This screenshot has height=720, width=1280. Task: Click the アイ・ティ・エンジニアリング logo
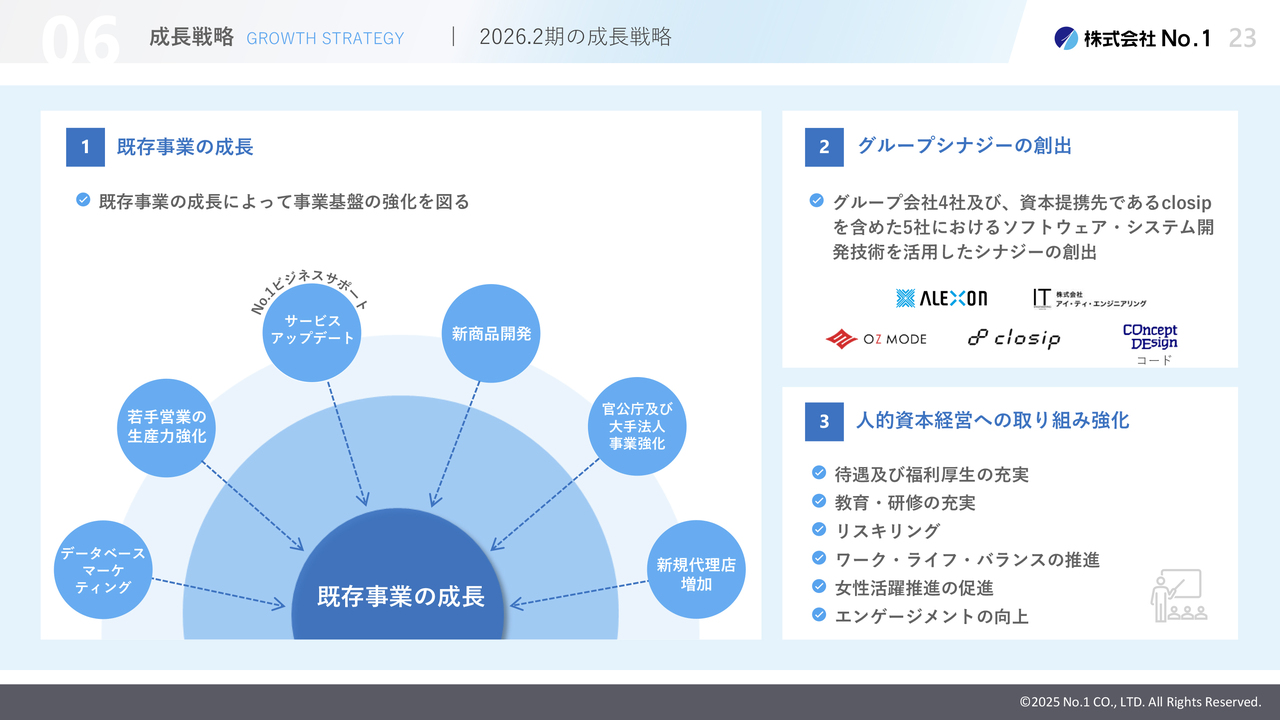(x=1090, y=298)
